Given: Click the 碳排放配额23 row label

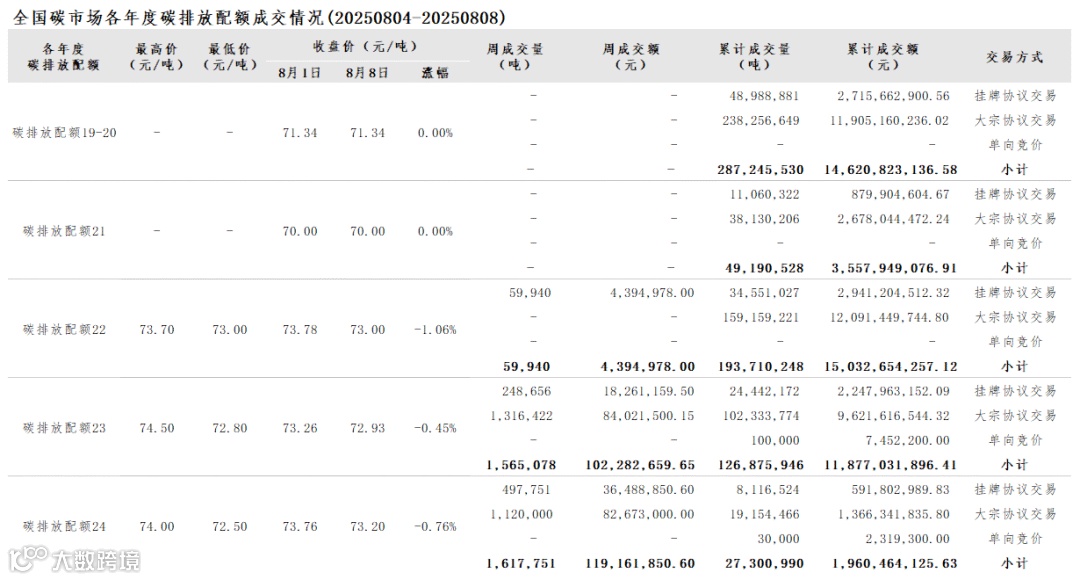Looking at the screenshot, I should coord(65,428).
